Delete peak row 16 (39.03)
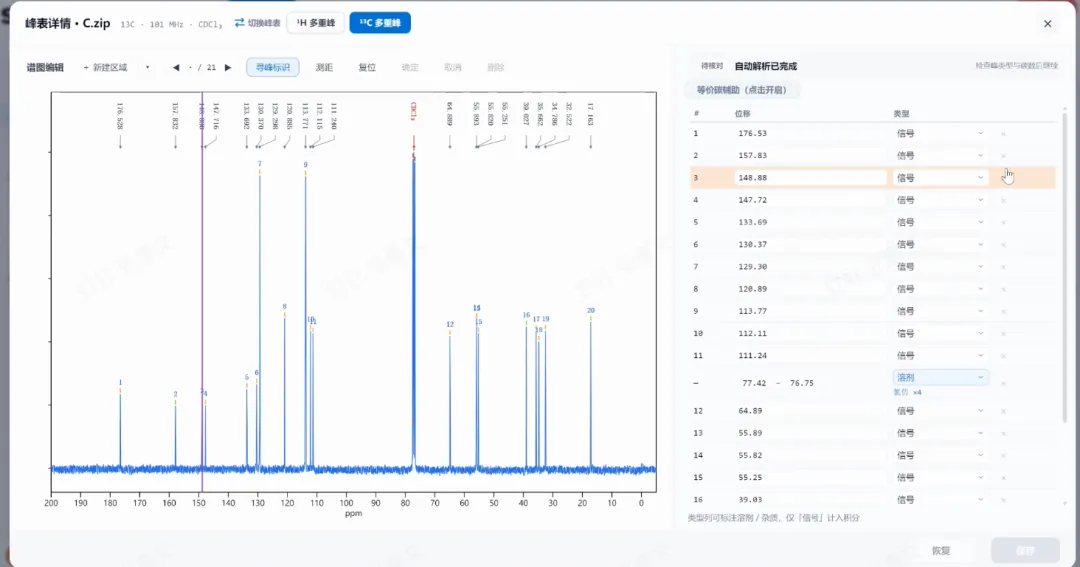The height and width of the screenshot is (567, 1080). point(1004,499)
